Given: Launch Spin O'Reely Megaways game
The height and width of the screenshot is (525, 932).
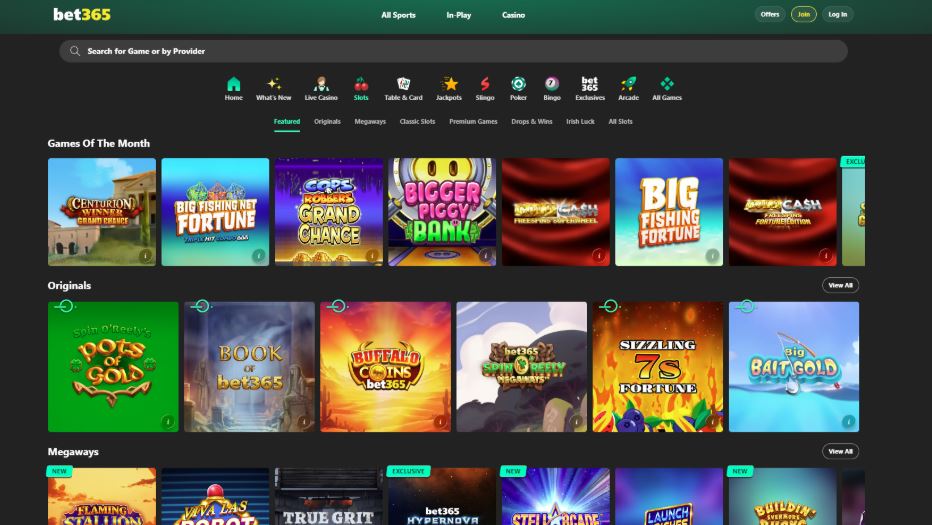Looking at the screenshot, I should [521, 367].
